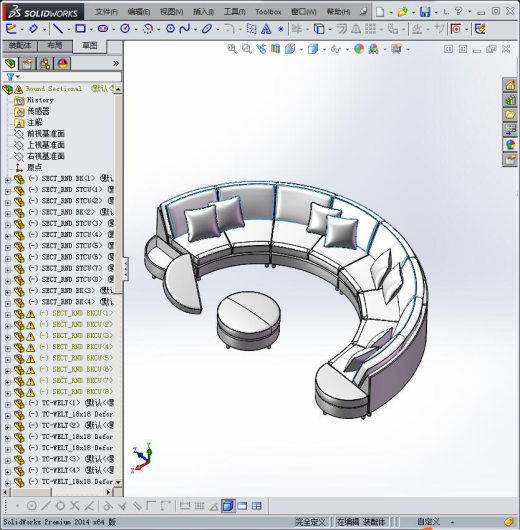
Task: Select the Circle sketch tool
Action: (x=125, y=29)
